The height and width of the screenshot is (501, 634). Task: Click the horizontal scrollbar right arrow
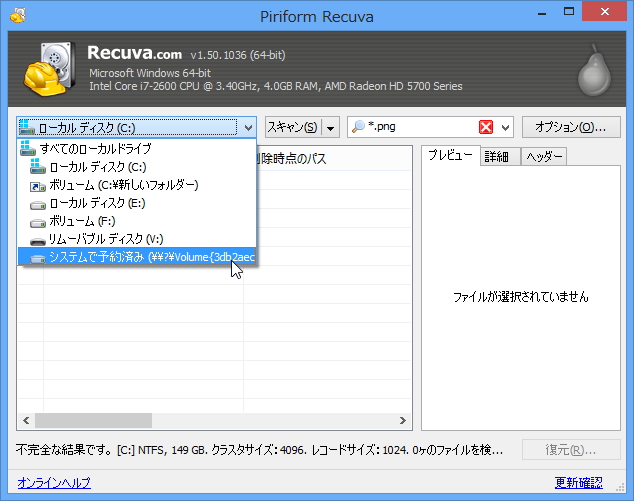[x=403, y=421]
